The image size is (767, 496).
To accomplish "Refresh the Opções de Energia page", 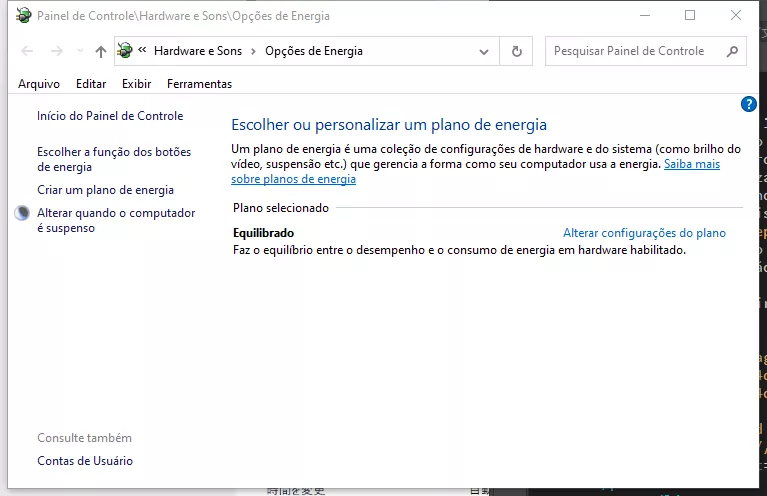I will coord(517,51).
